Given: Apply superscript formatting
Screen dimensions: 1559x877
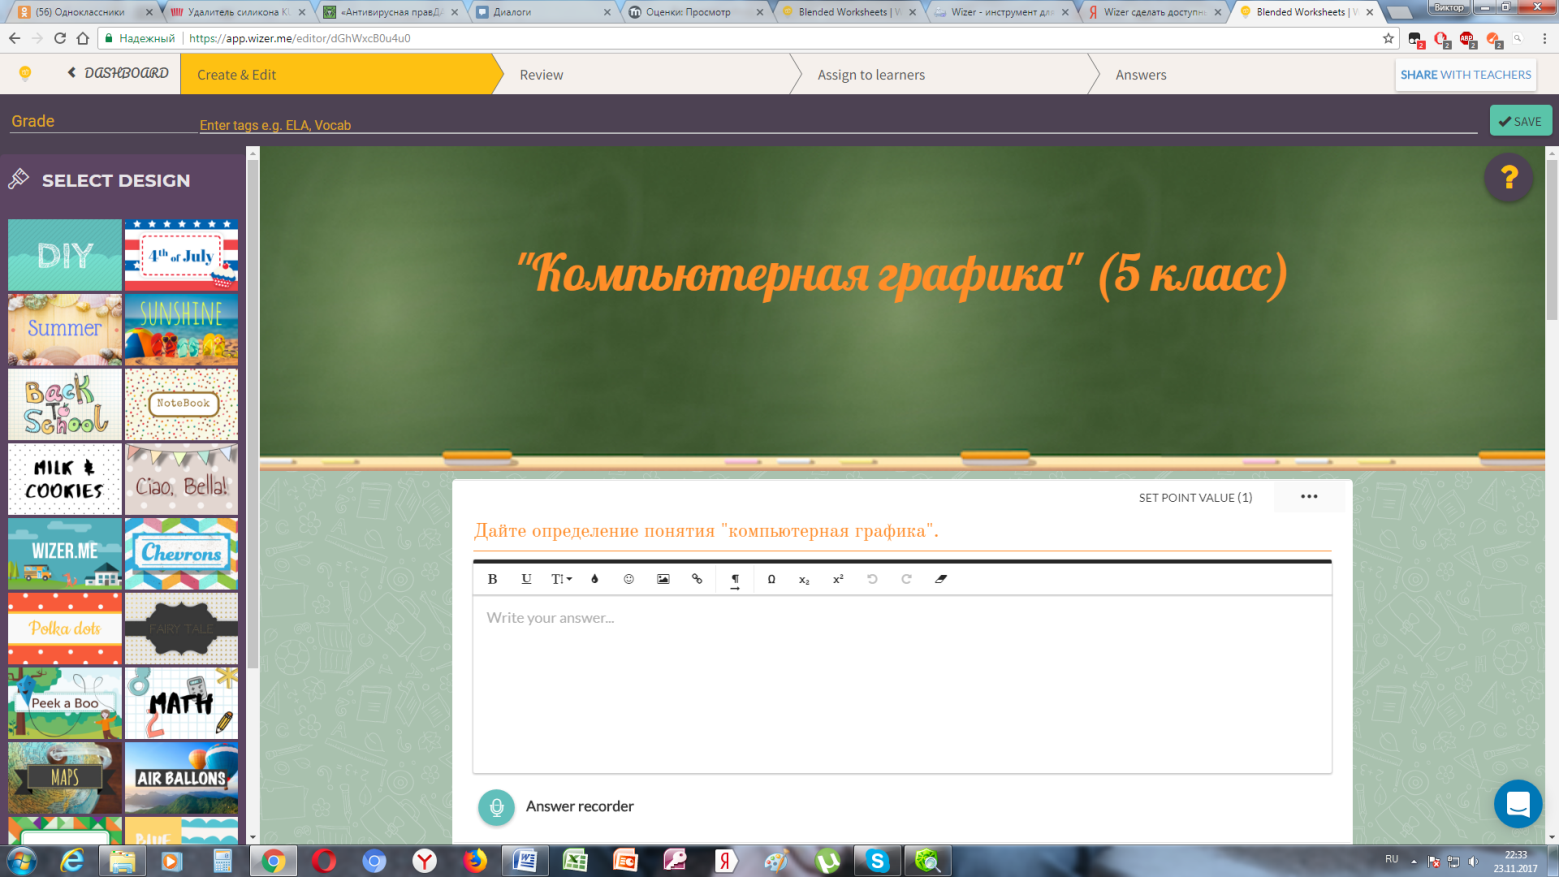Looking at the screenshot, I should [x=838, y=579].
